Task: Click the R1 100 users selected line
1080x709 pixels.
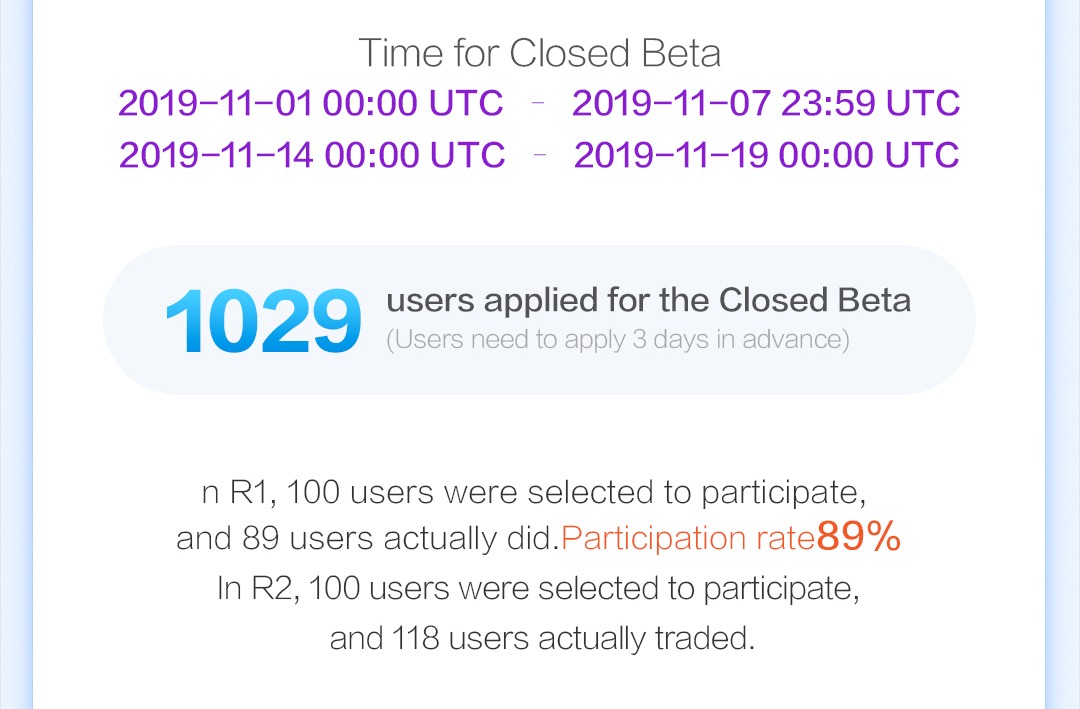Action: coord(533,492)
